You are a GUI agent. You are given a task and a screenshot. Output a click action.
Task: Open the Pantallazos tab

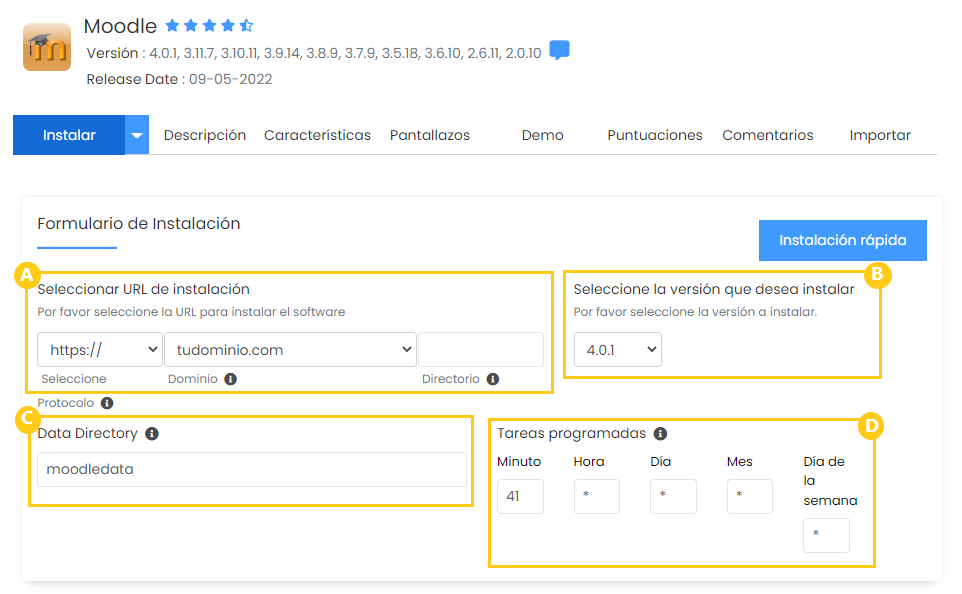pyautogui.click(x=429, y=135)
